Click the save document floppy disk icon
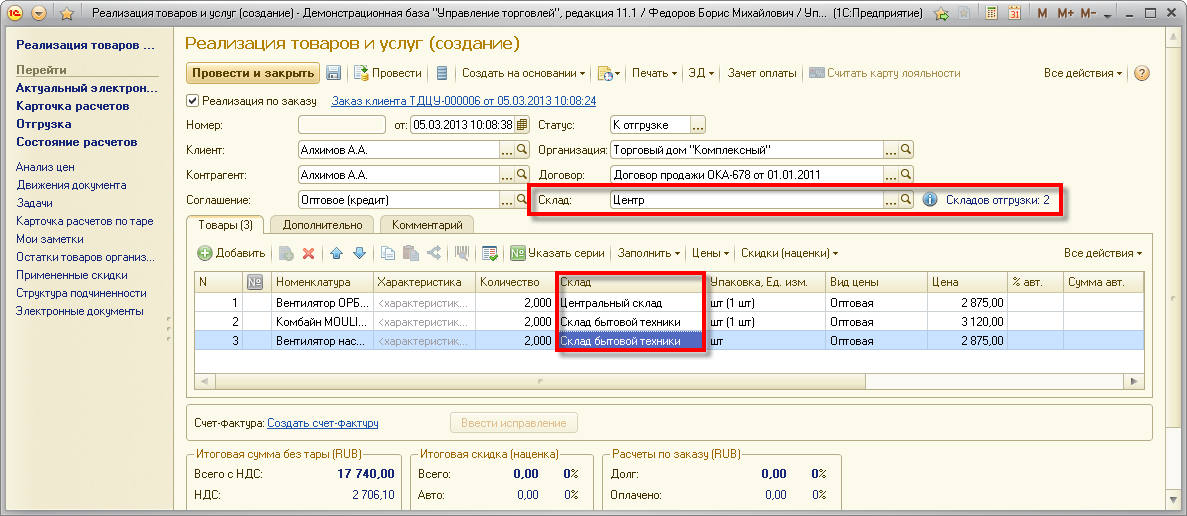The height and width of the screenshot is (516, 1187). pyautogui.click(x=334, y=73)
